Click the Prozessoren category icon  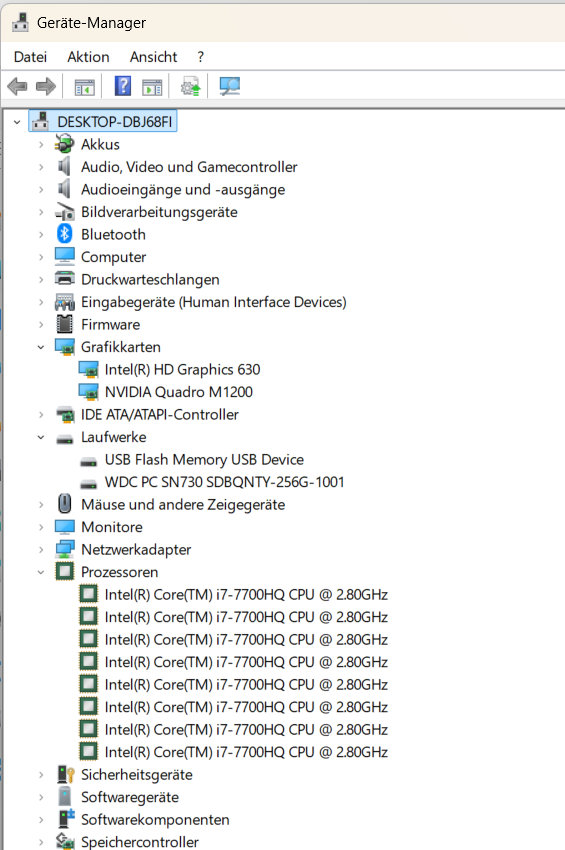(x=65, y=571)
